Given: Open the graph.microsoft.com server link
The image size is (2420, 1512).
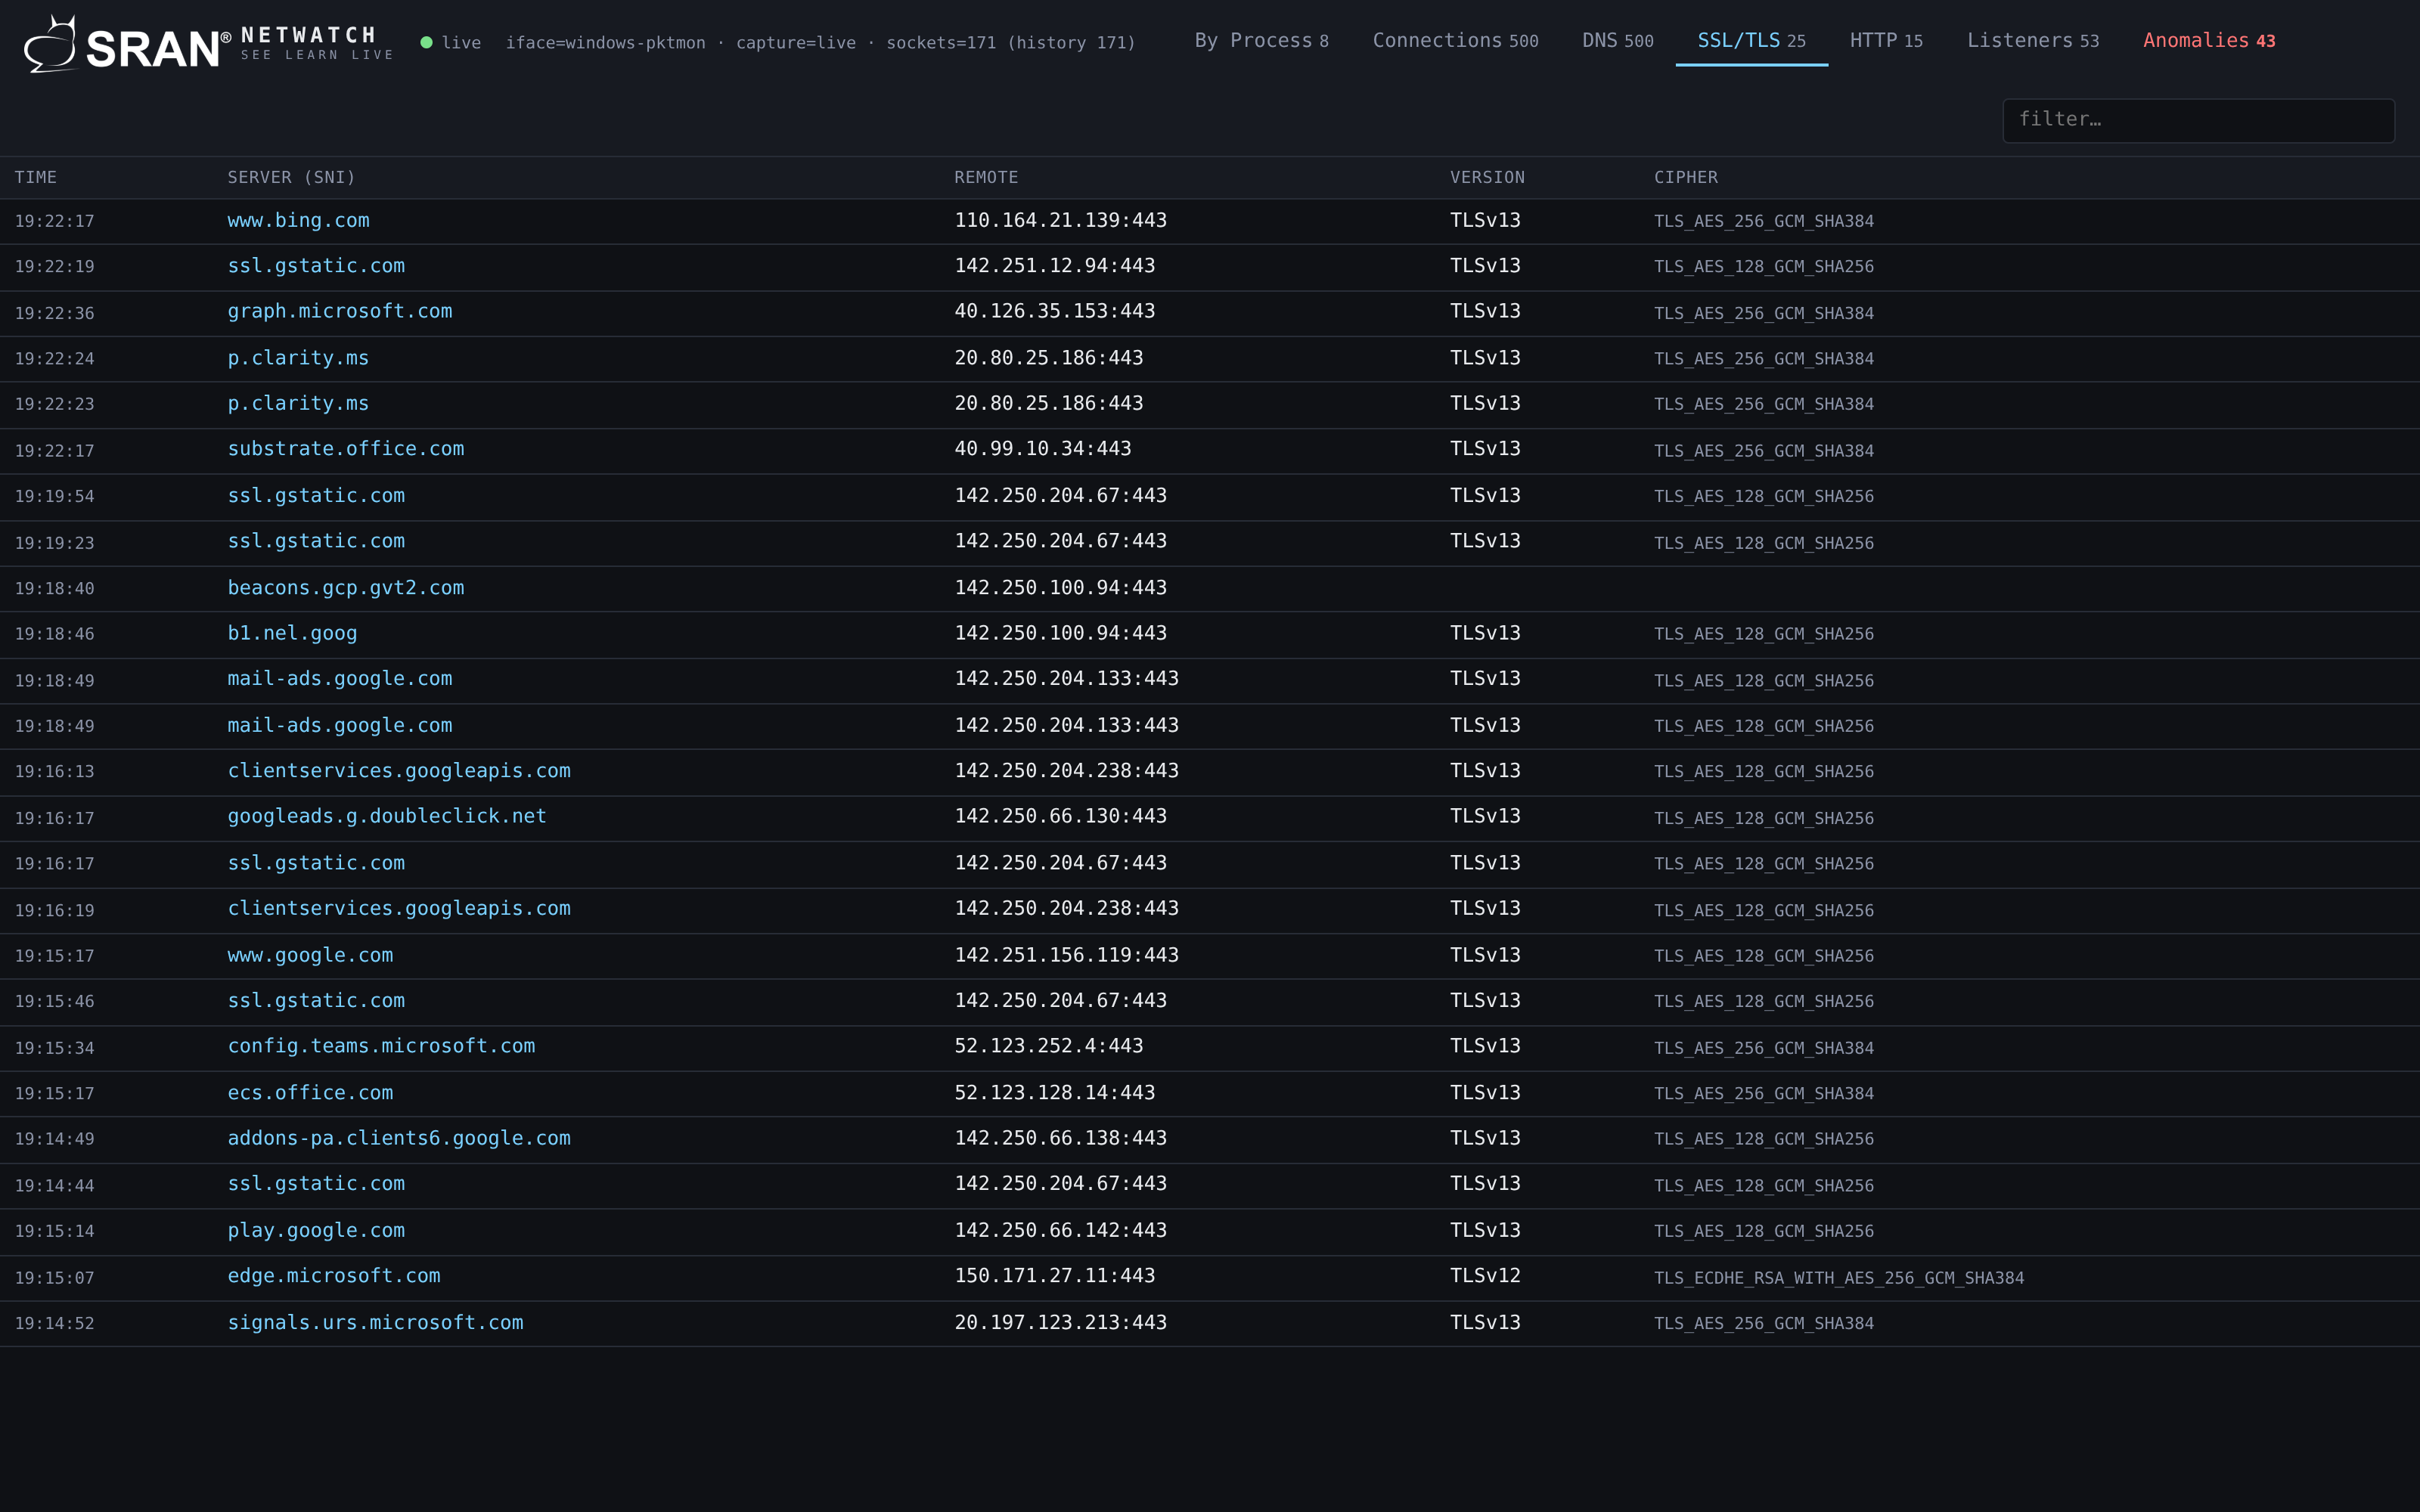Looking at the screenshot, I should (340, 312).
